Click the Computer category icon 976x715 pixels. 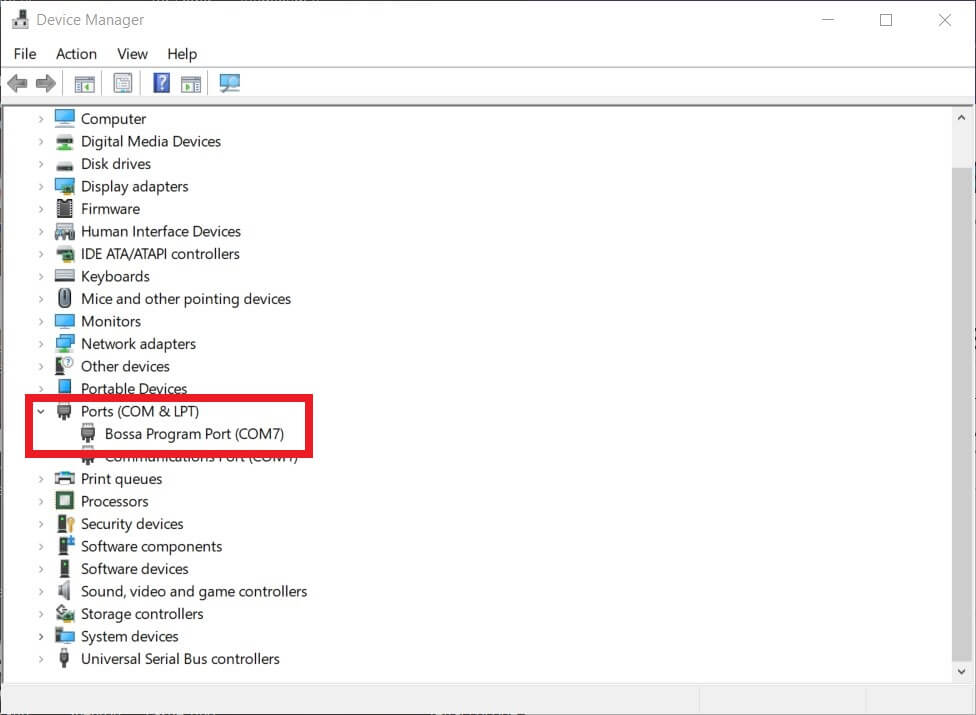[x=65, y=118]
